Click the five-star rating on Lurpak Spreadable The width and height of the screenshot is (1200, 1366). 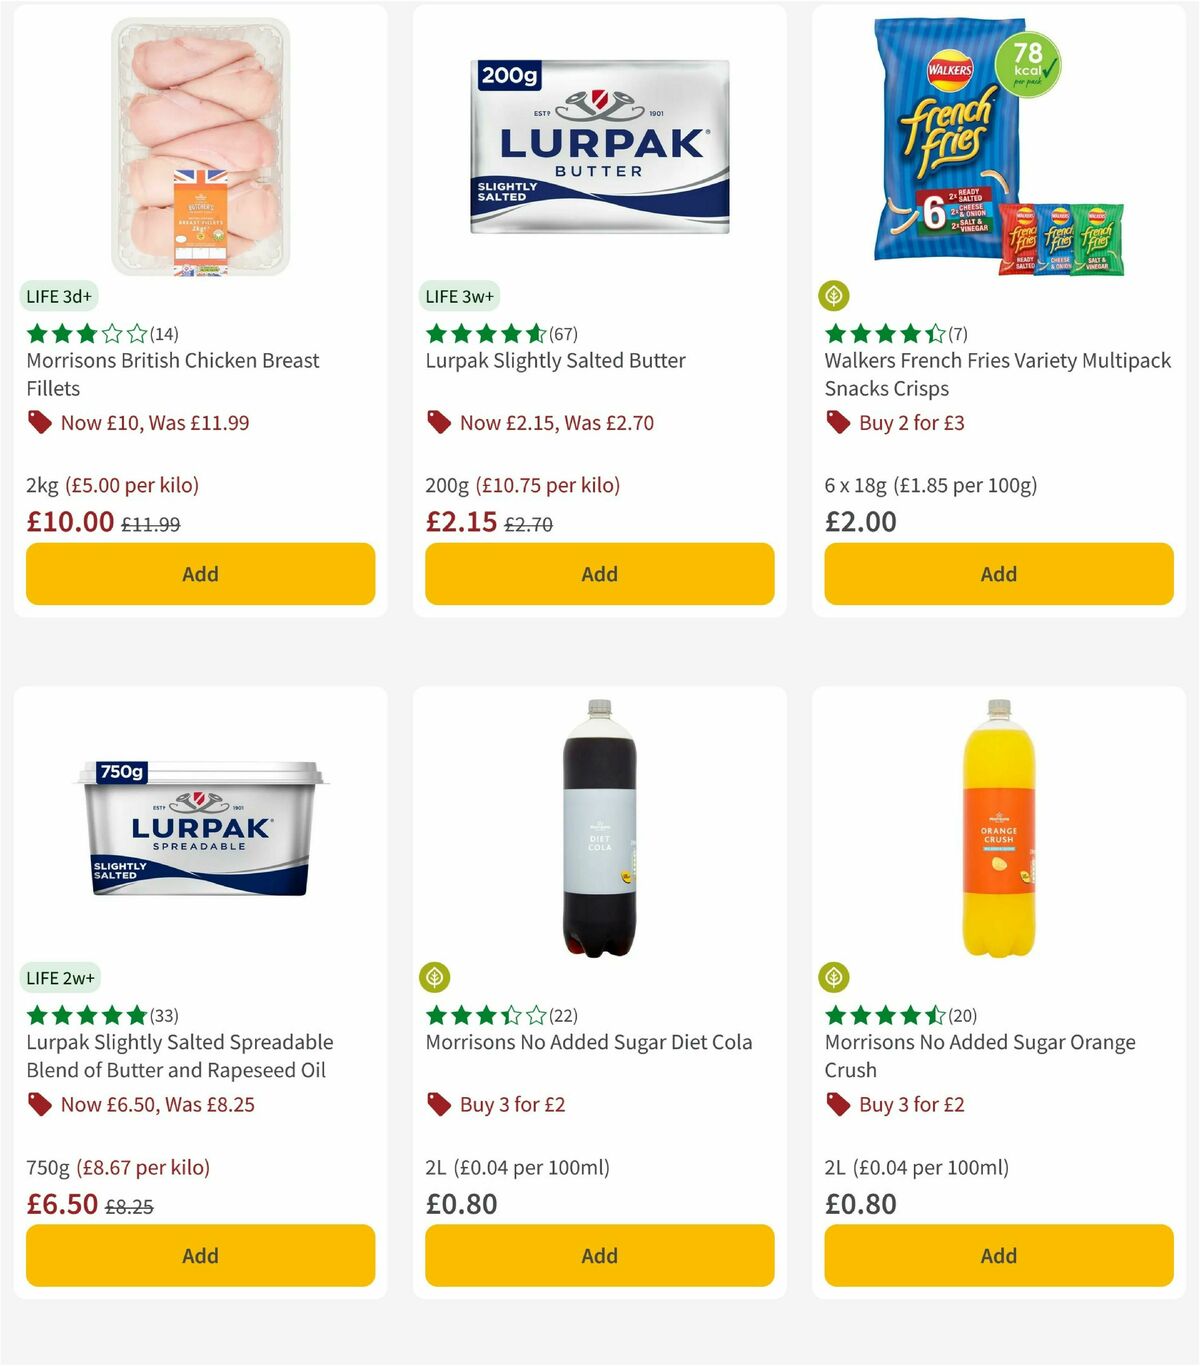pyautogui.click(x=80, y=1015)
